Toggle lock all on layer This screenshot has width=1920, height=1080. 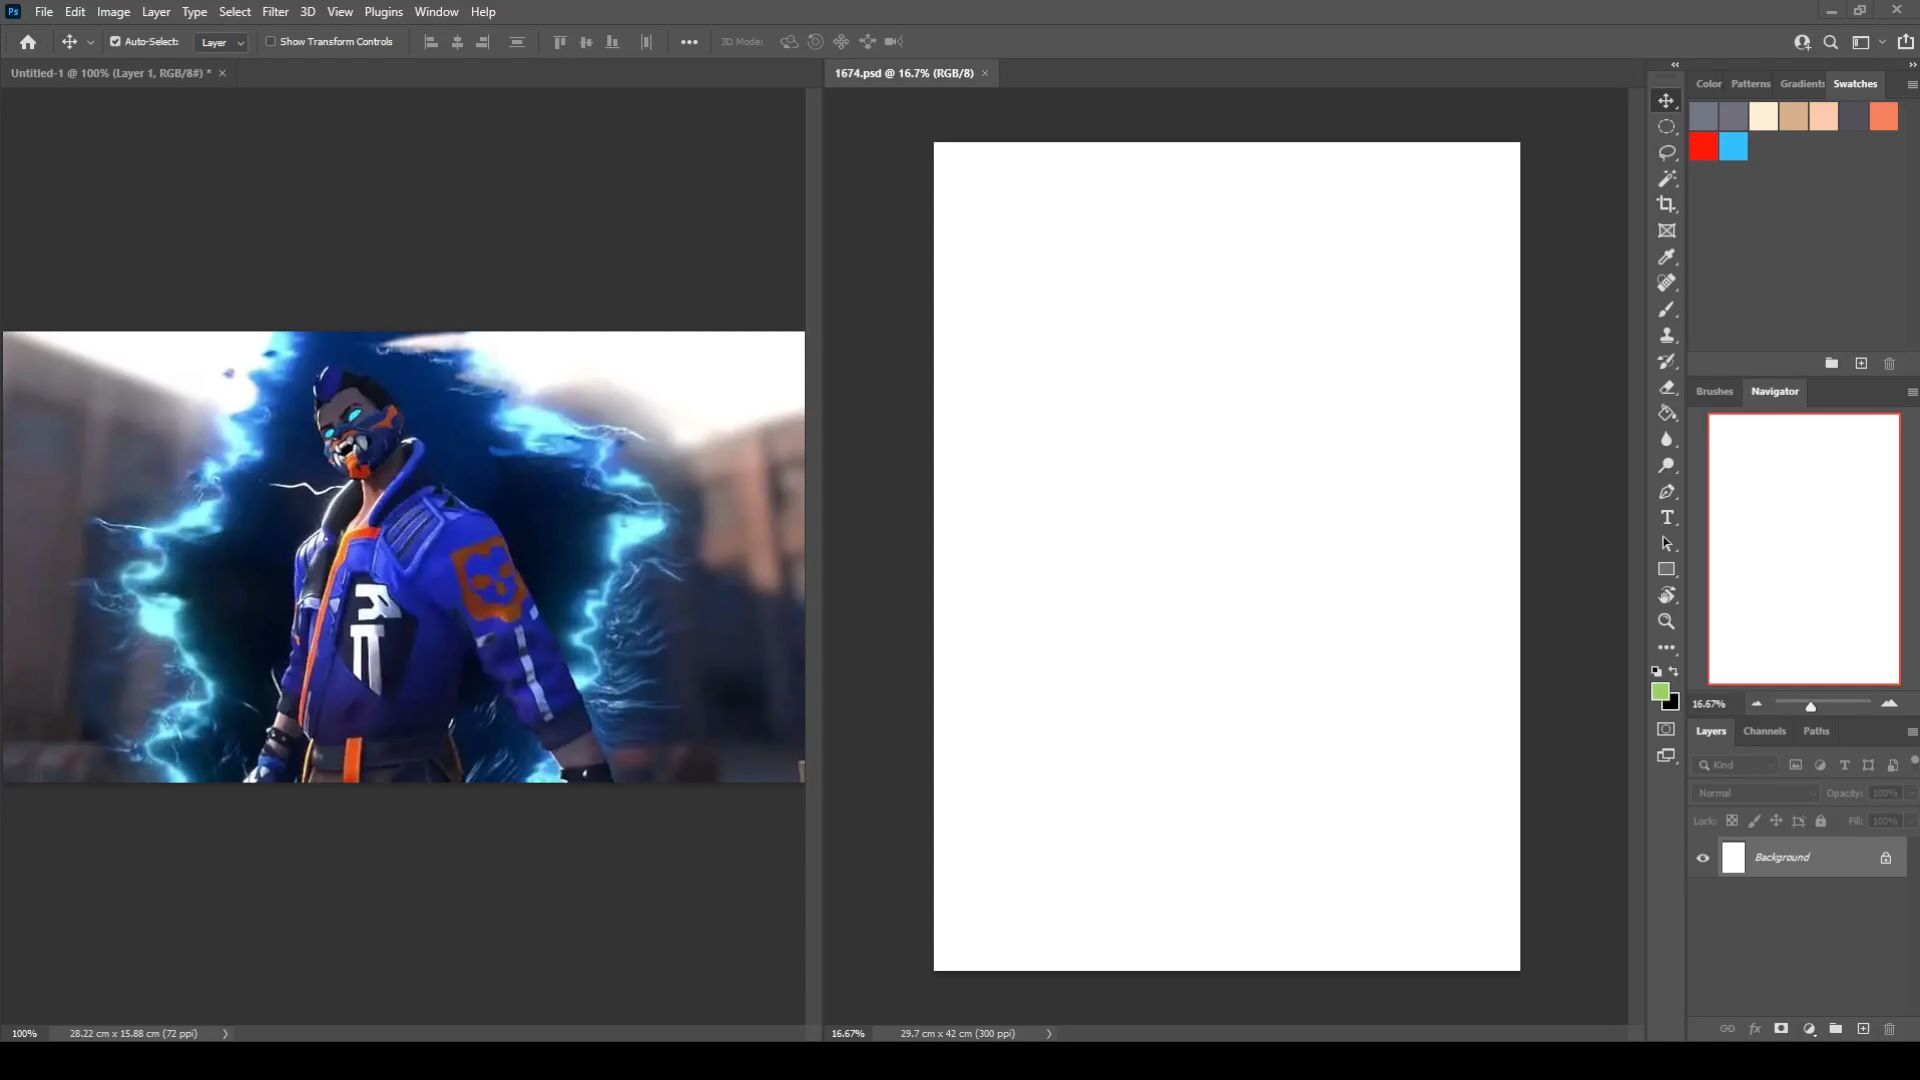1821,821
